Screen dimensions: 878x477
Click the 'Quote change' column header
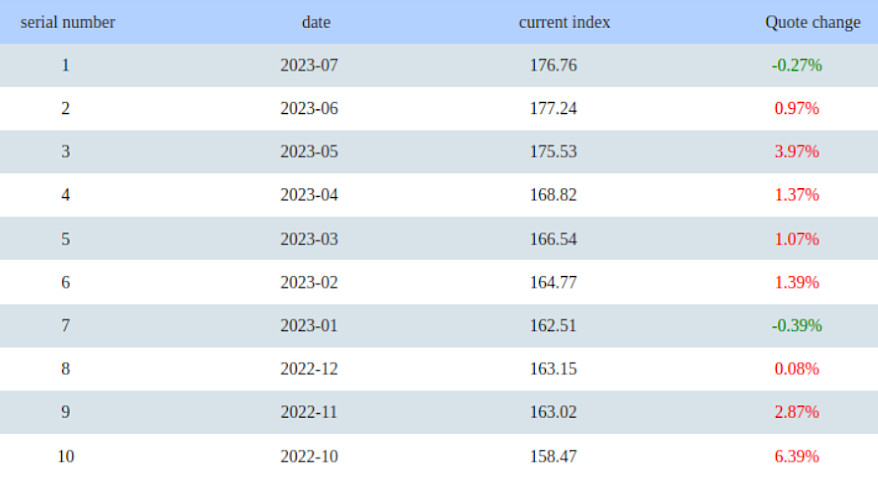(812, 22)
